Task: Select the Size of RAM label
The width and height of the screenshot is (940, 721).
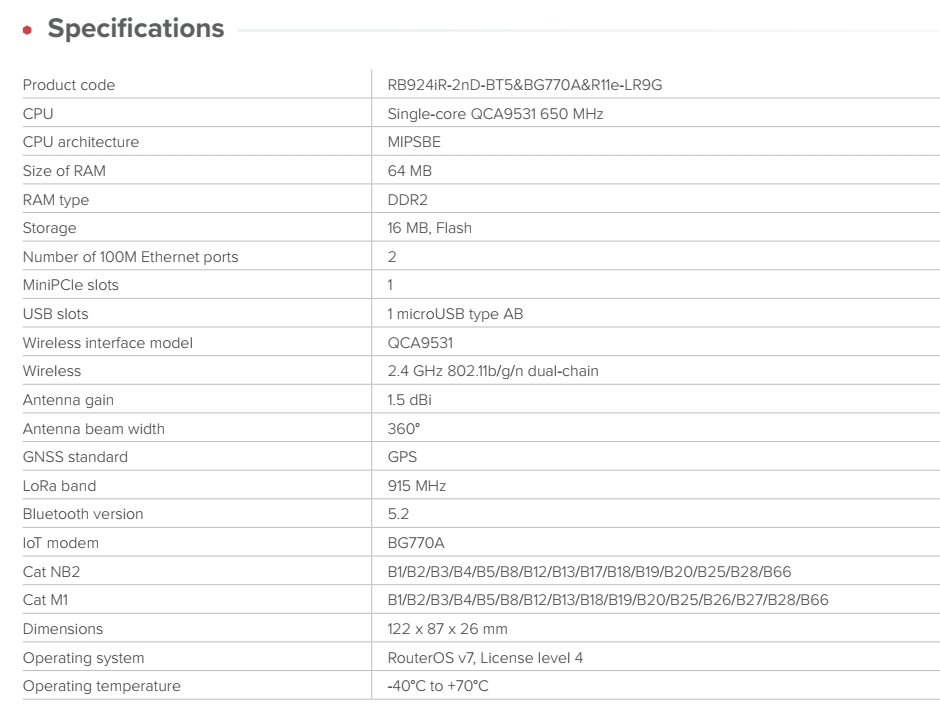Action: [64, 171]
